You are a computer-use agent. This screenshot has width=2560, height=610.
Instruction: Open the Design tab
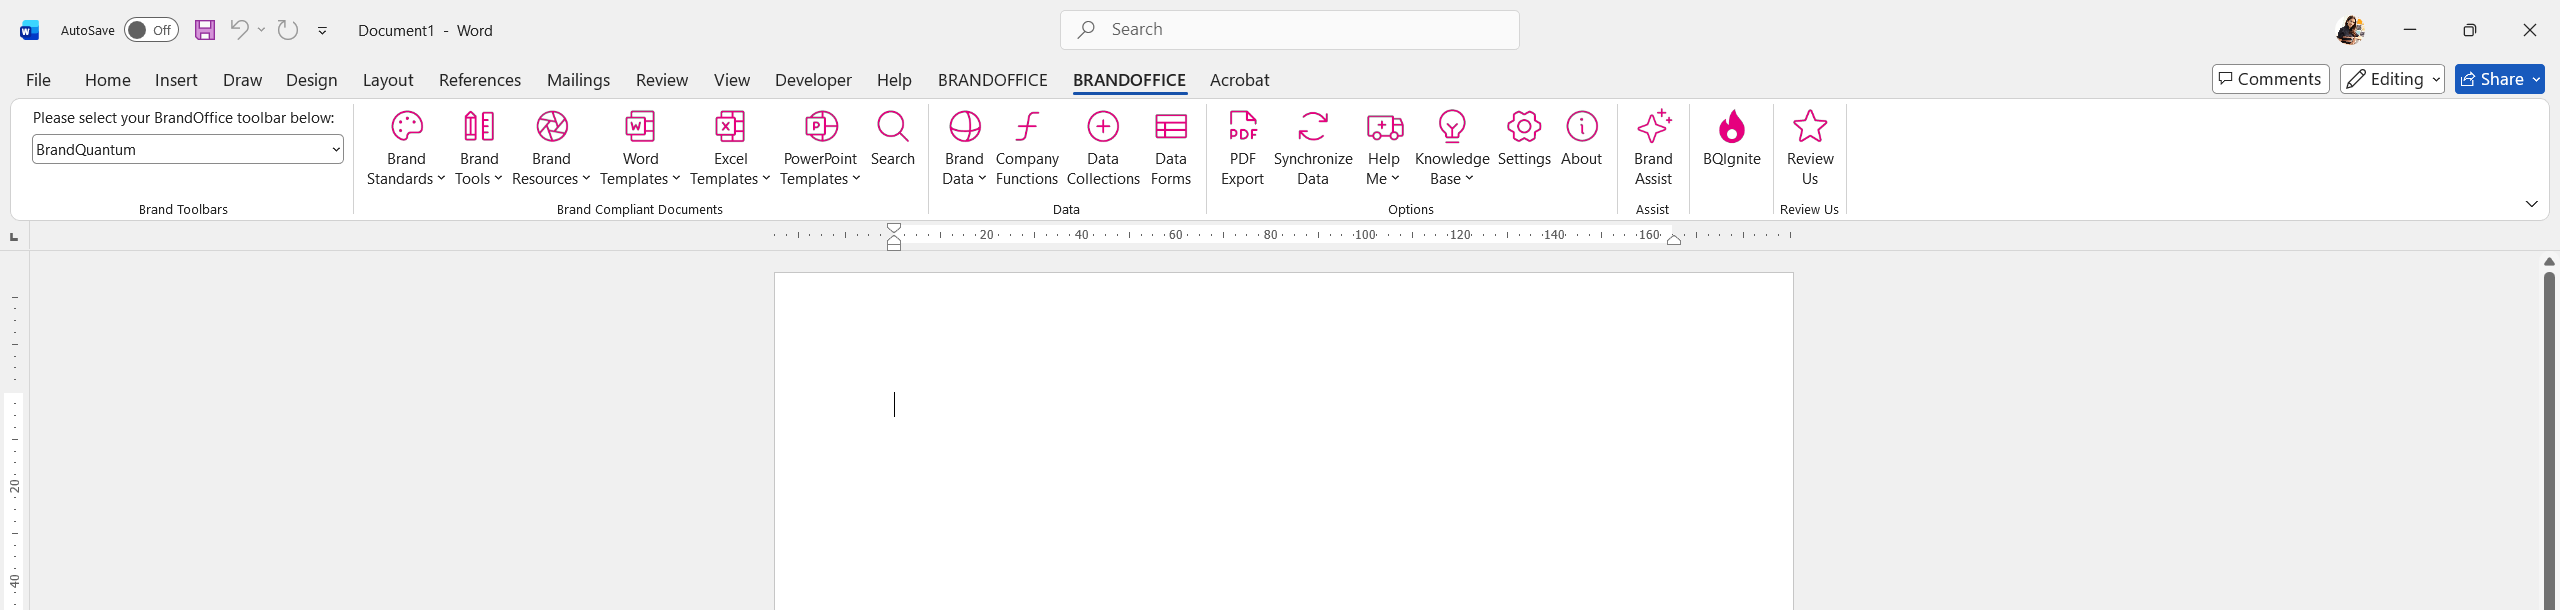click(311, 80)
